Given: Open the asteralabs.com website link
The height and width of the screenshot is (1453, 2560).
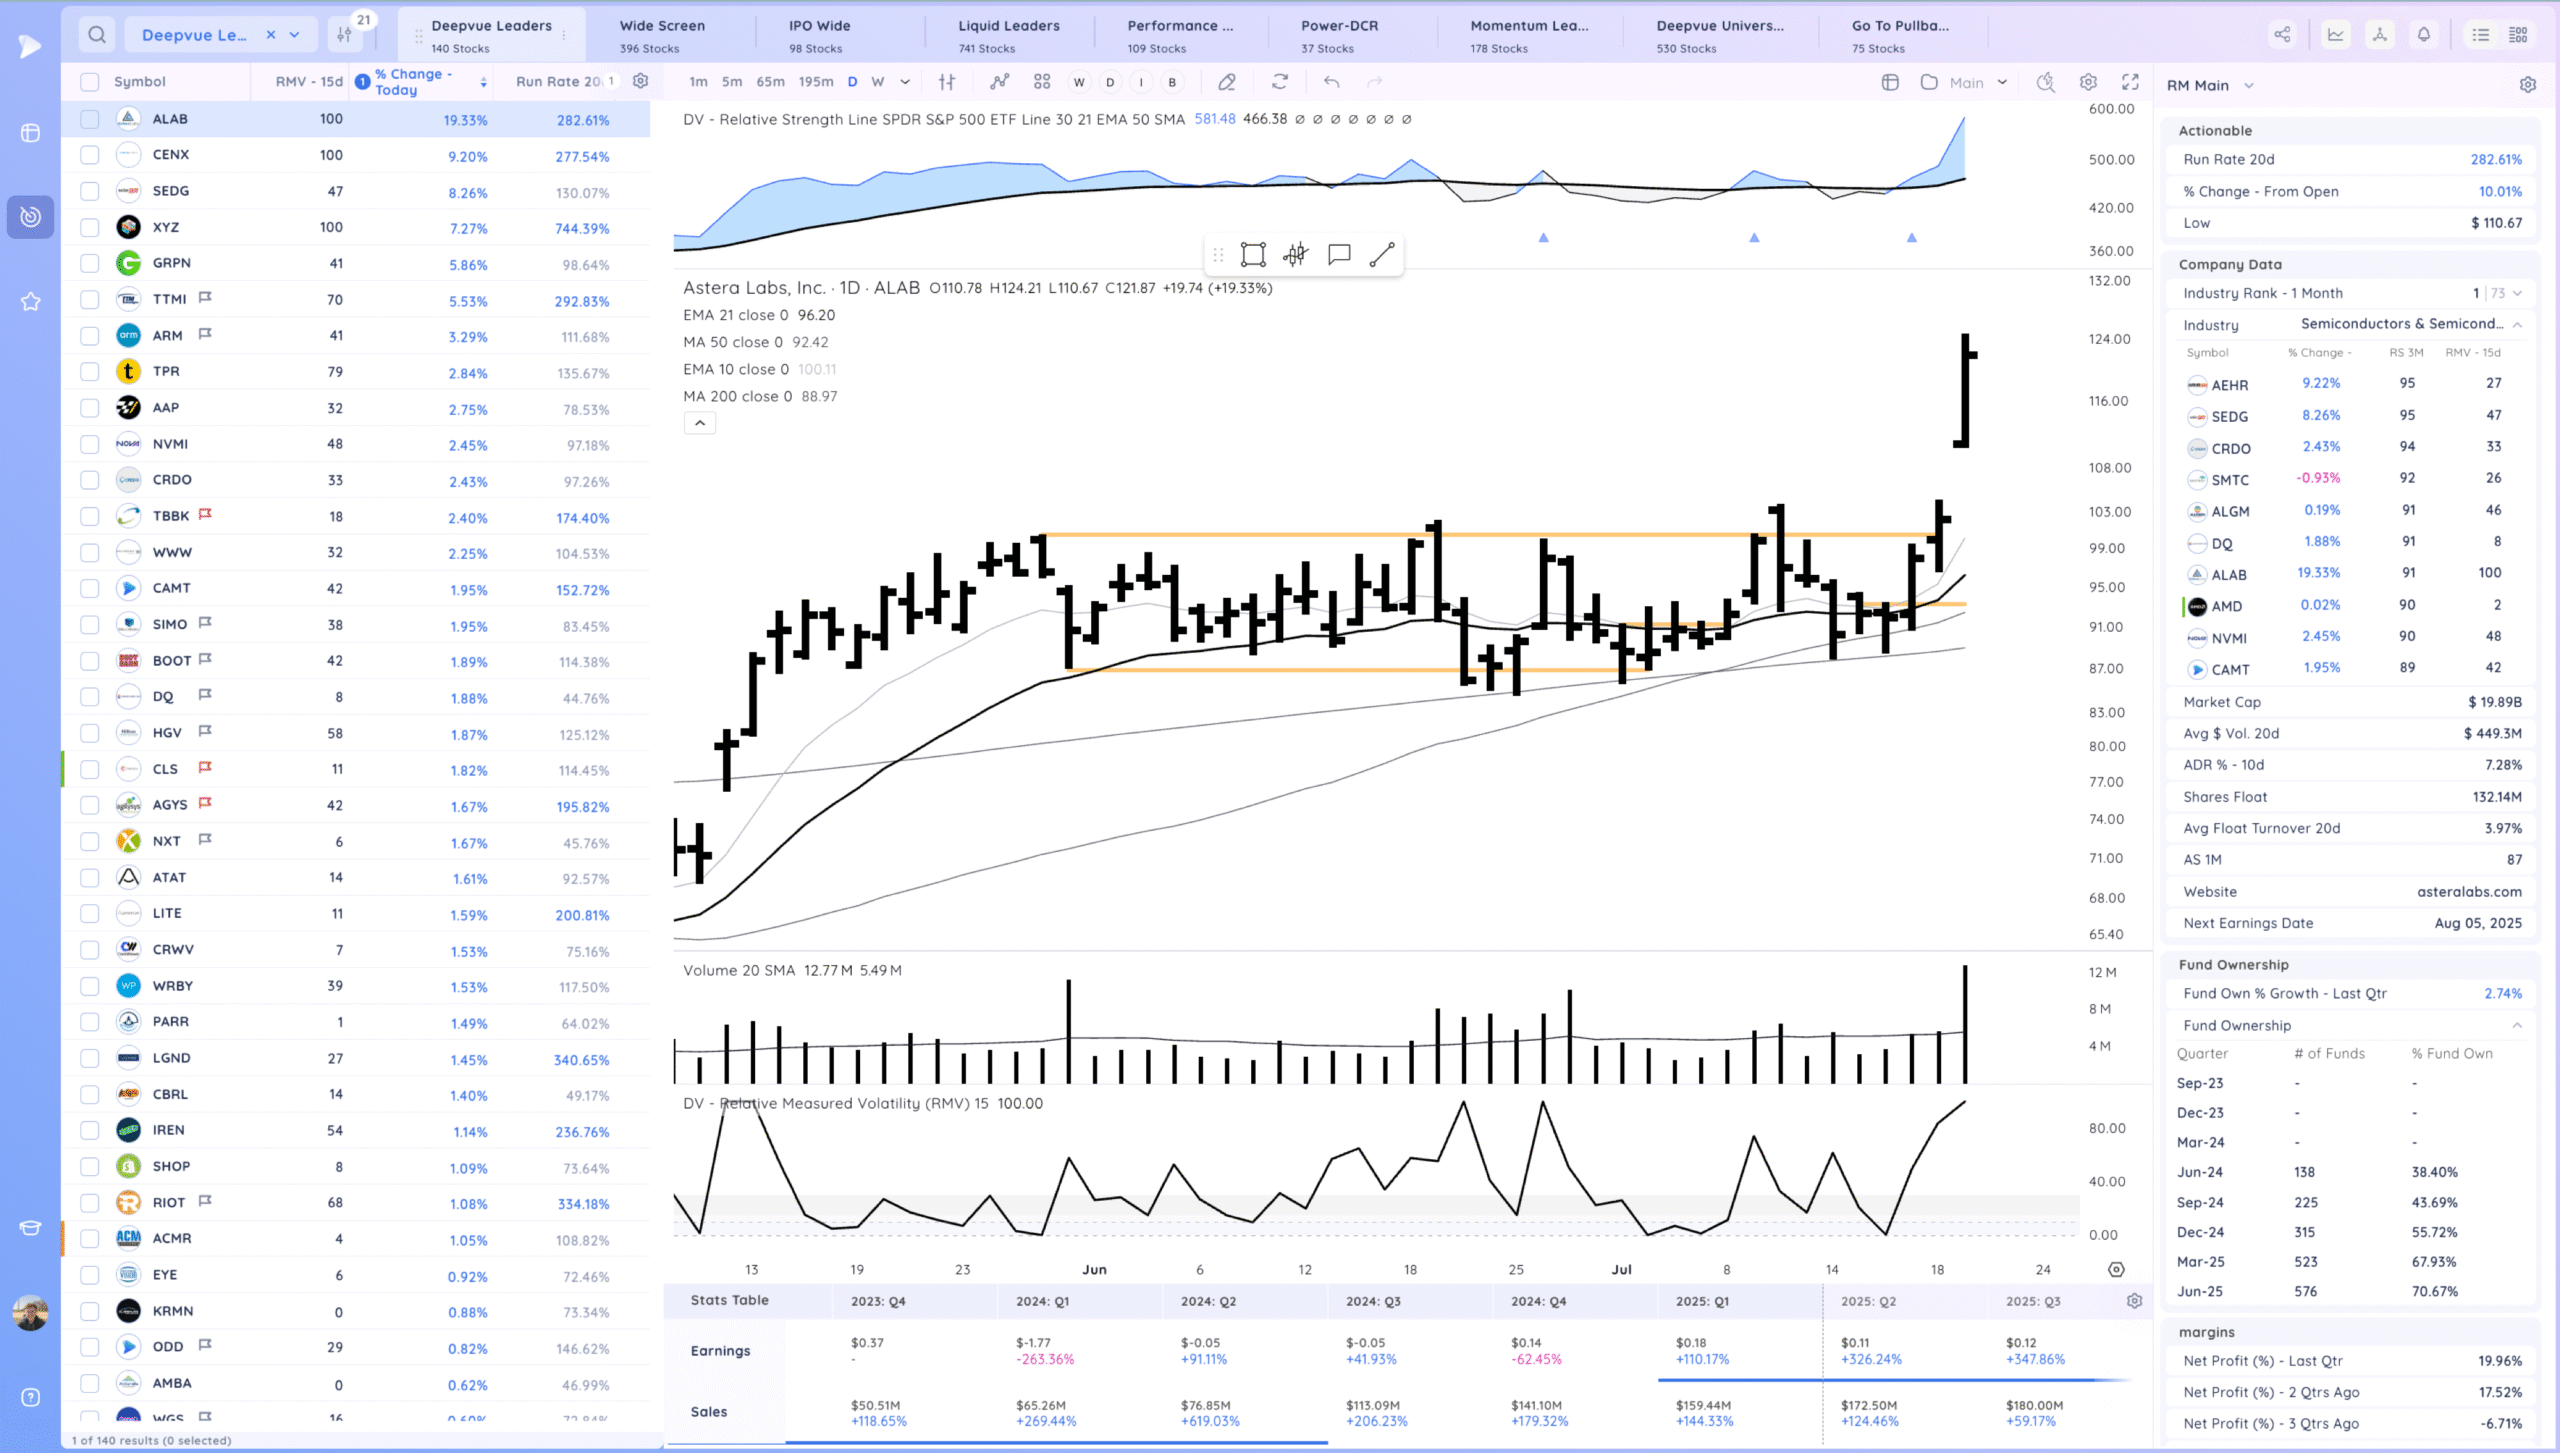Looking at the screenshot, I should pyautogui.click(x=2469, y=892).
